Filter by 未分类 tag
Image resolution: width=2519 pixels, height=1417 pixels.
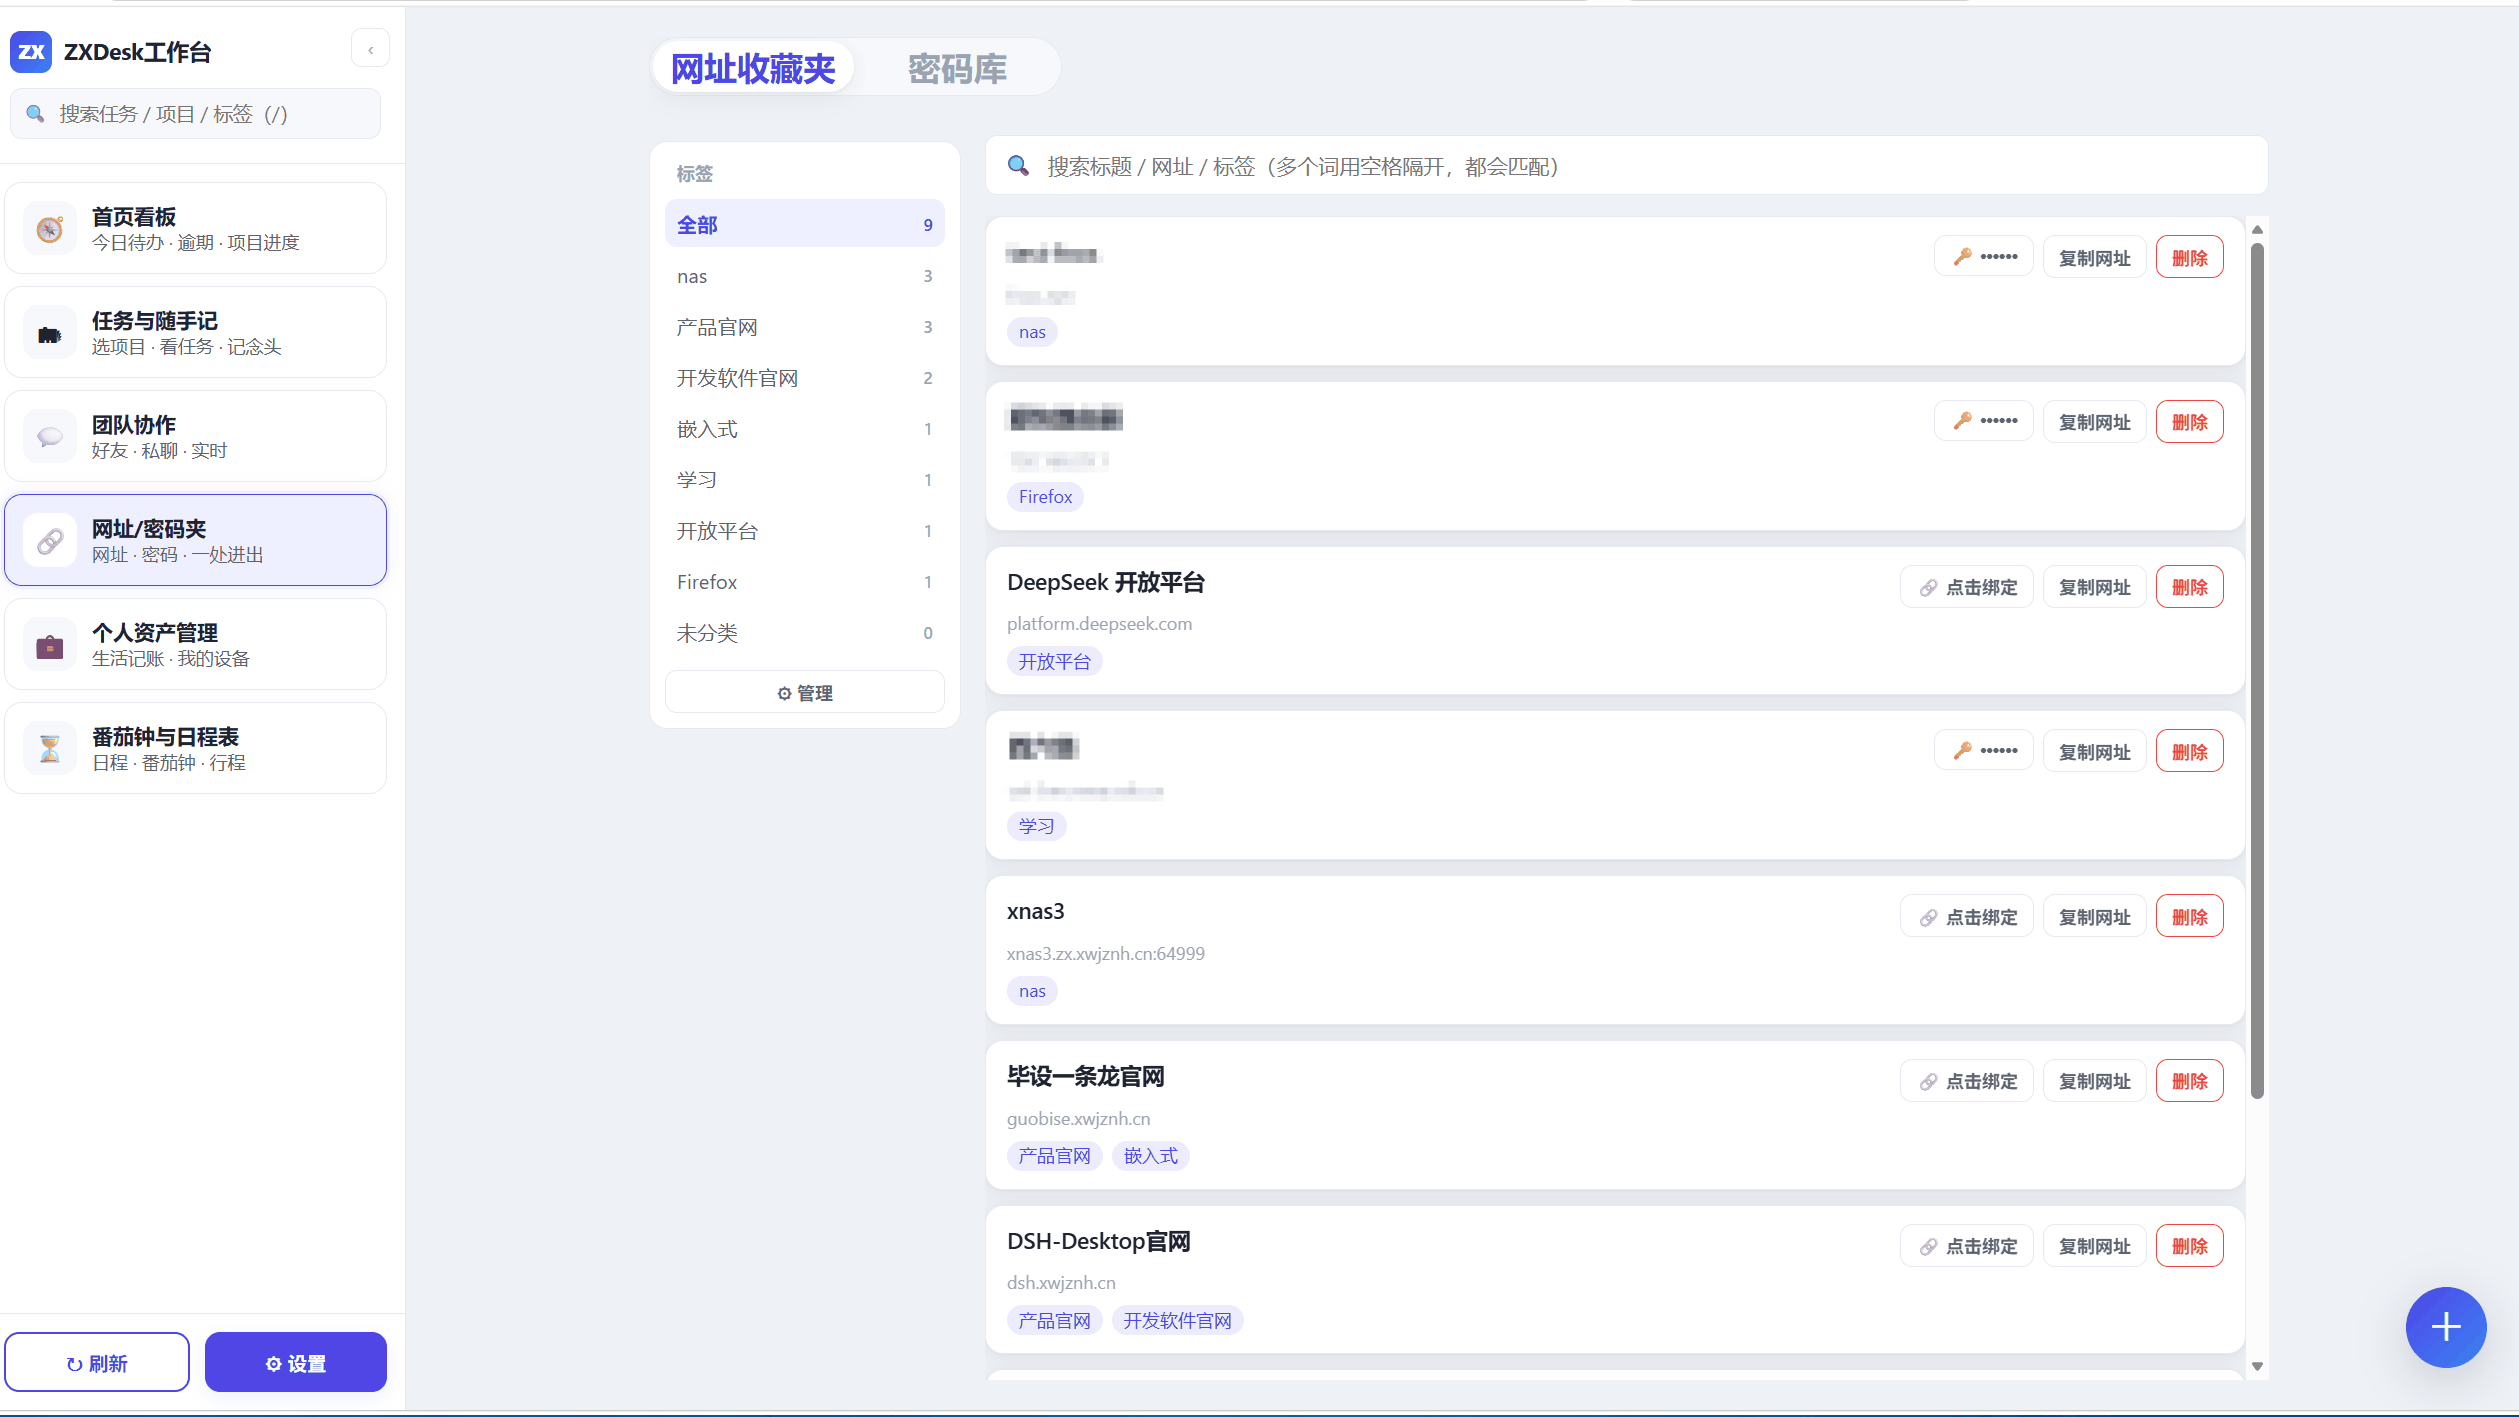point(804,633)
